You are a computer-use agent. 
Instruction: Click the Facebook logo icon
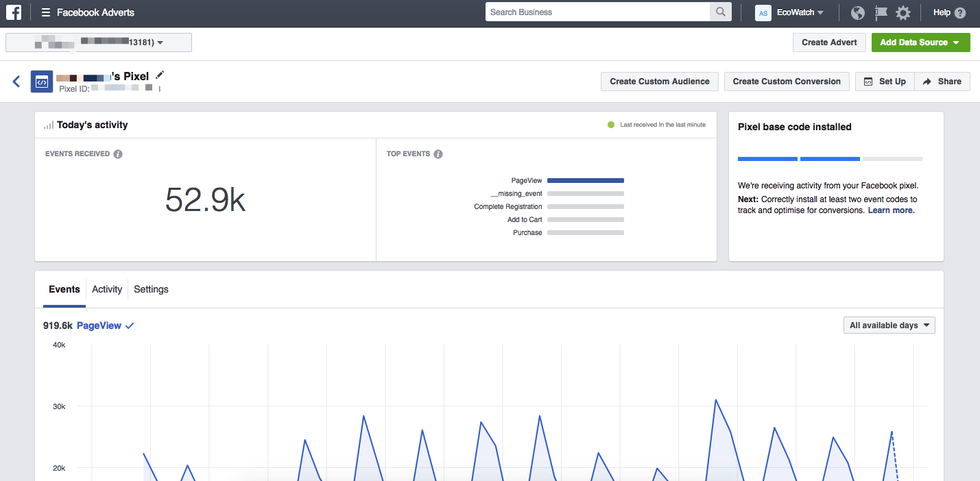[x=15, y=13]
